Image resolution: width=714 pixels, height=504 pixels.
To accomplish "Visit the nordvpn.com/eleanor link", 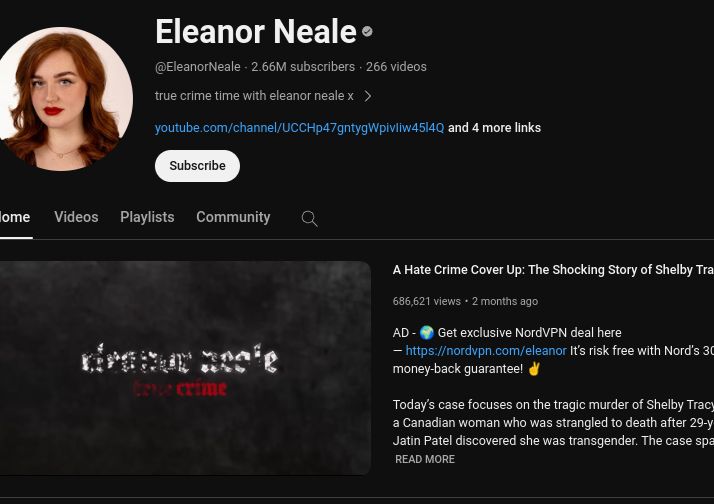I will 486,351.
